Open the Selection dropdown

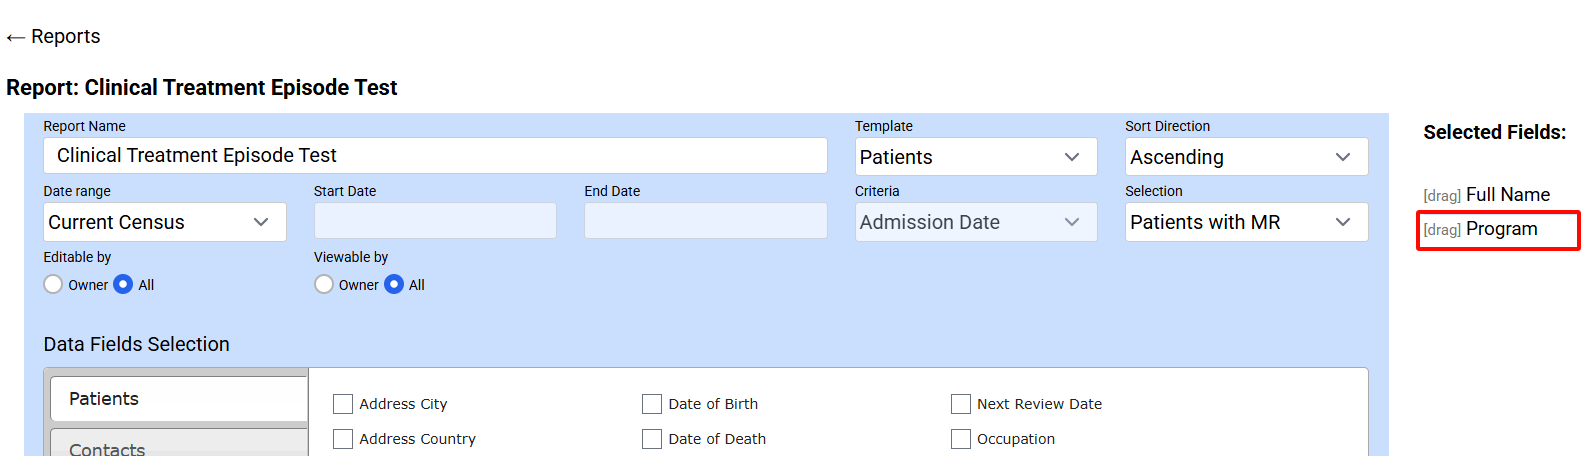[x=1245, y=222]
